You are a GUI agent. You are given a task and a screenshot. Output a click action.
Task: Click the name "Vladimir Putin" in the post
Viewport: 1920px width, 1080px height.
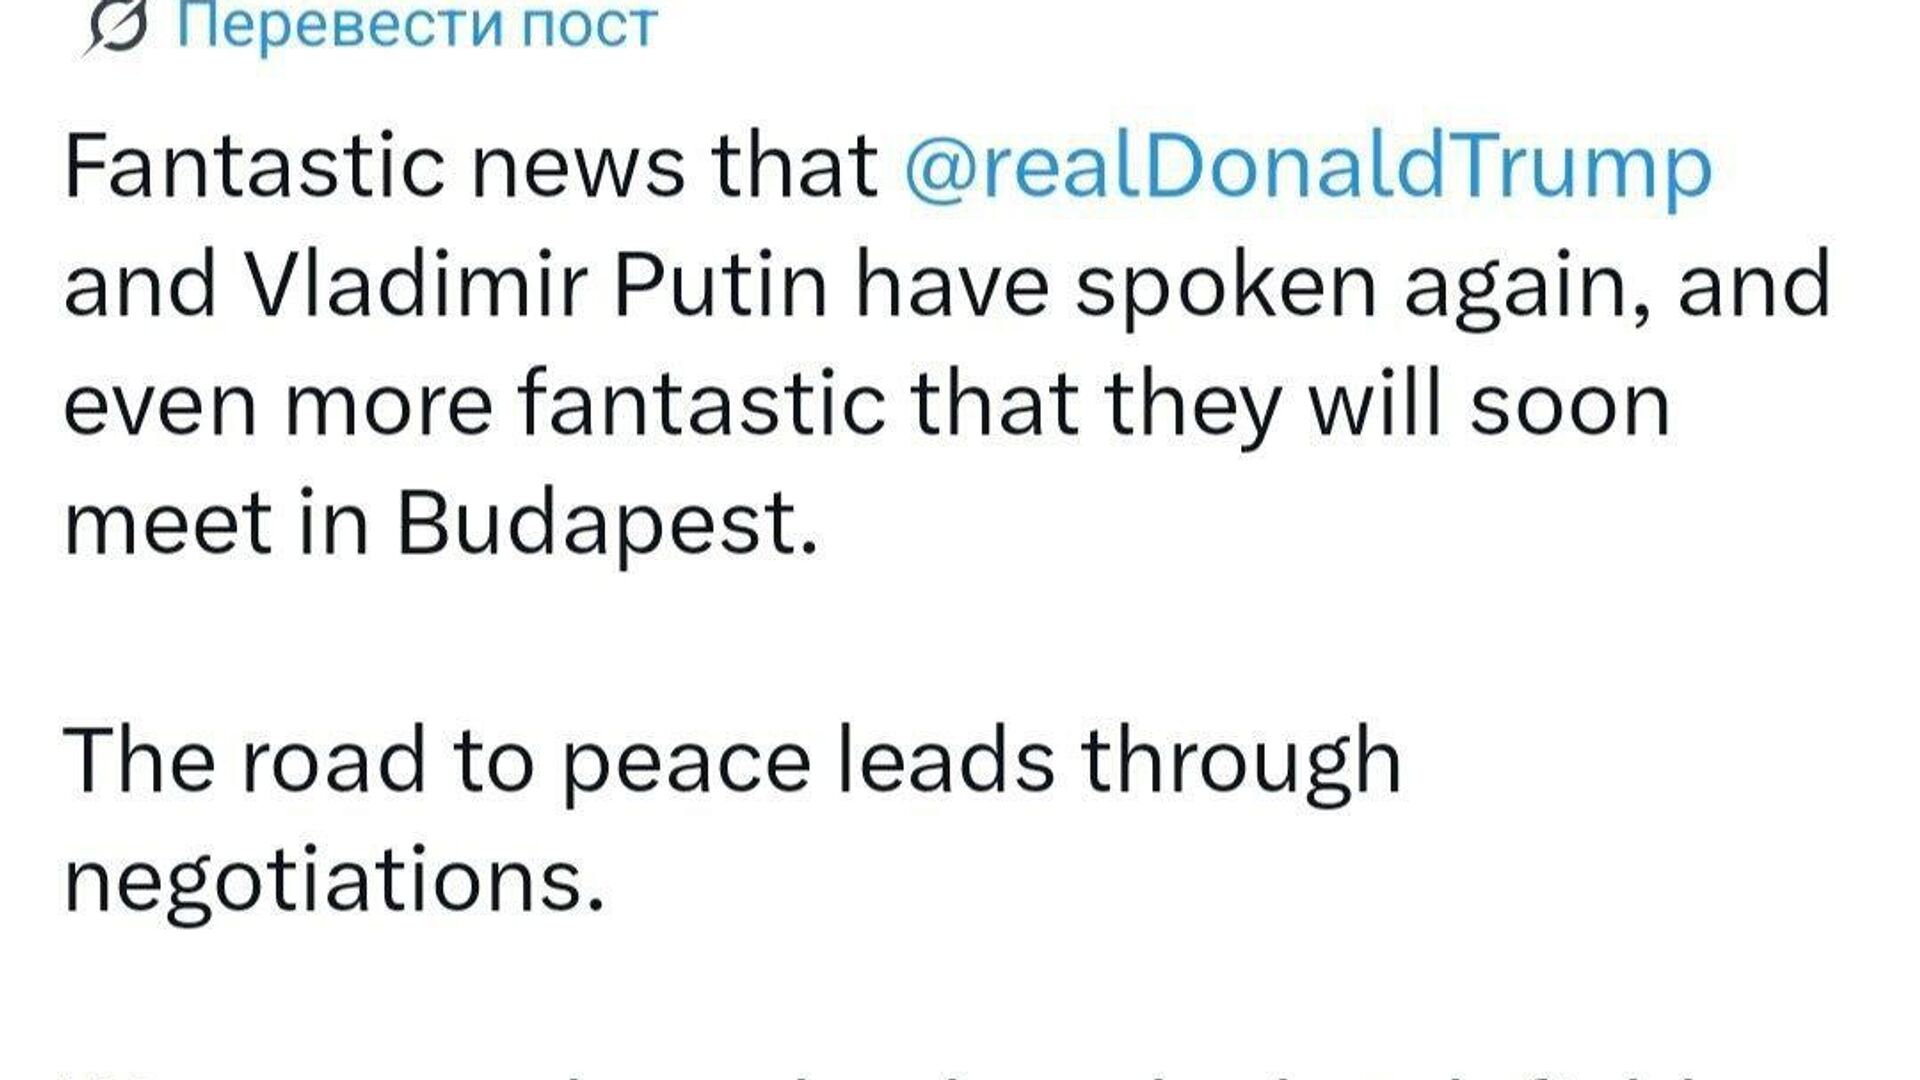click(536, 287)
